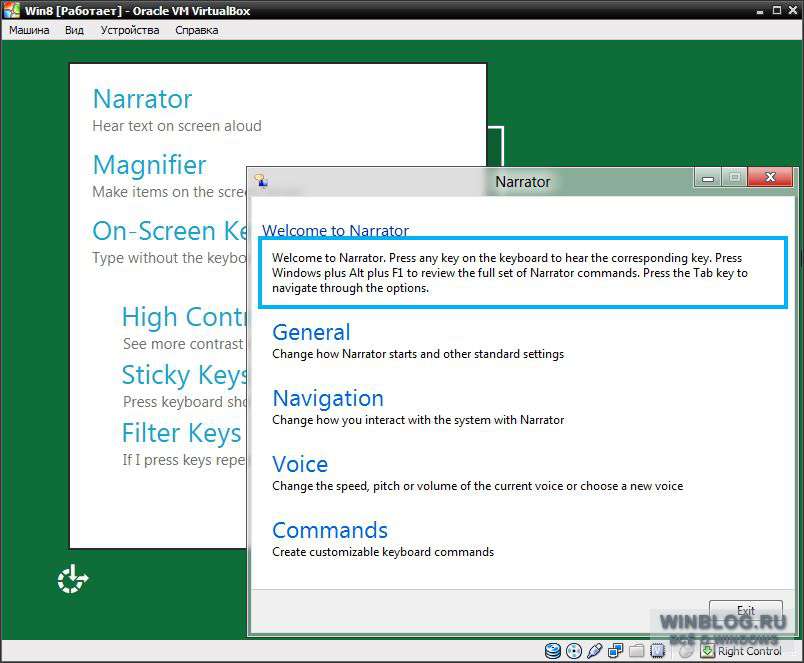Minimize the VirtualBox window
The image size is (804, 663).
click(760, 11)
